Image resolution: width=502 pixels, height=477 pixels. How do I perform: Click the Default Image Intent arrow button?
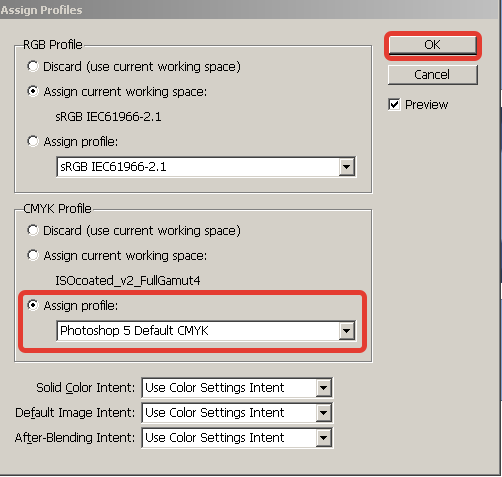pyautogui.click(x=323, y=413)
